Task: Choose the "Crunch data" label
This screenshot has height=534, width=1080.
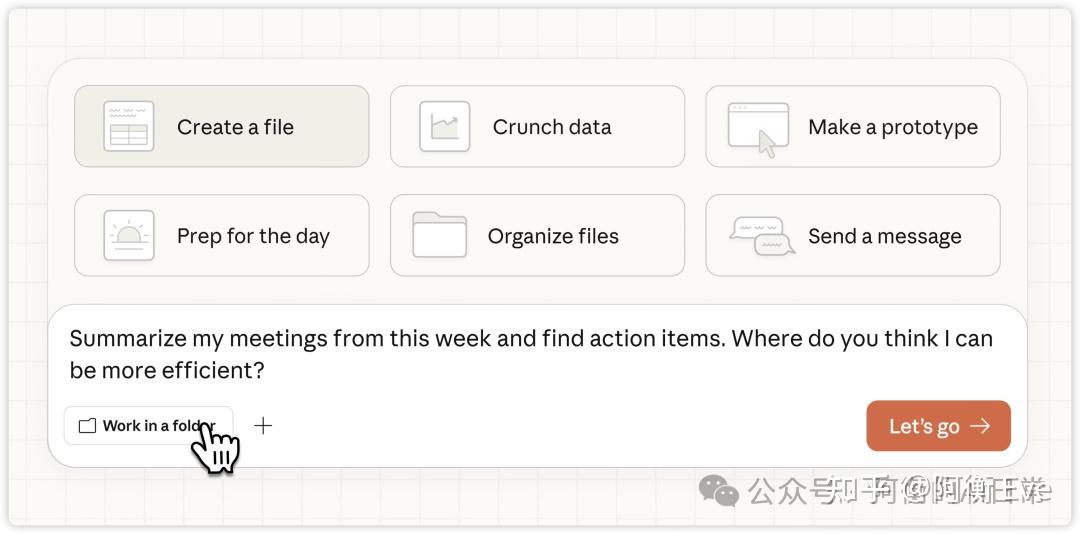Action: [x=551, y=127]
